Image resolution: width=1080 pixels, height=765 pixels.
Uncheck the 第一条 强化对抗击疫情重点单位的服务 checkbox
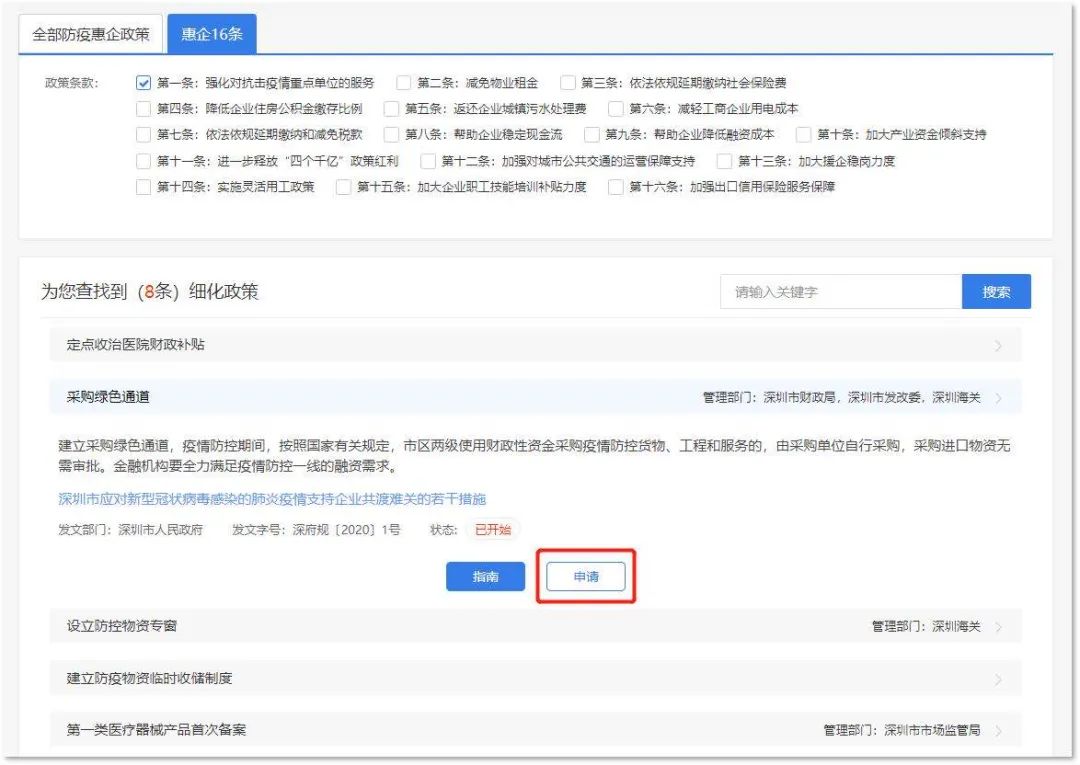143,83
